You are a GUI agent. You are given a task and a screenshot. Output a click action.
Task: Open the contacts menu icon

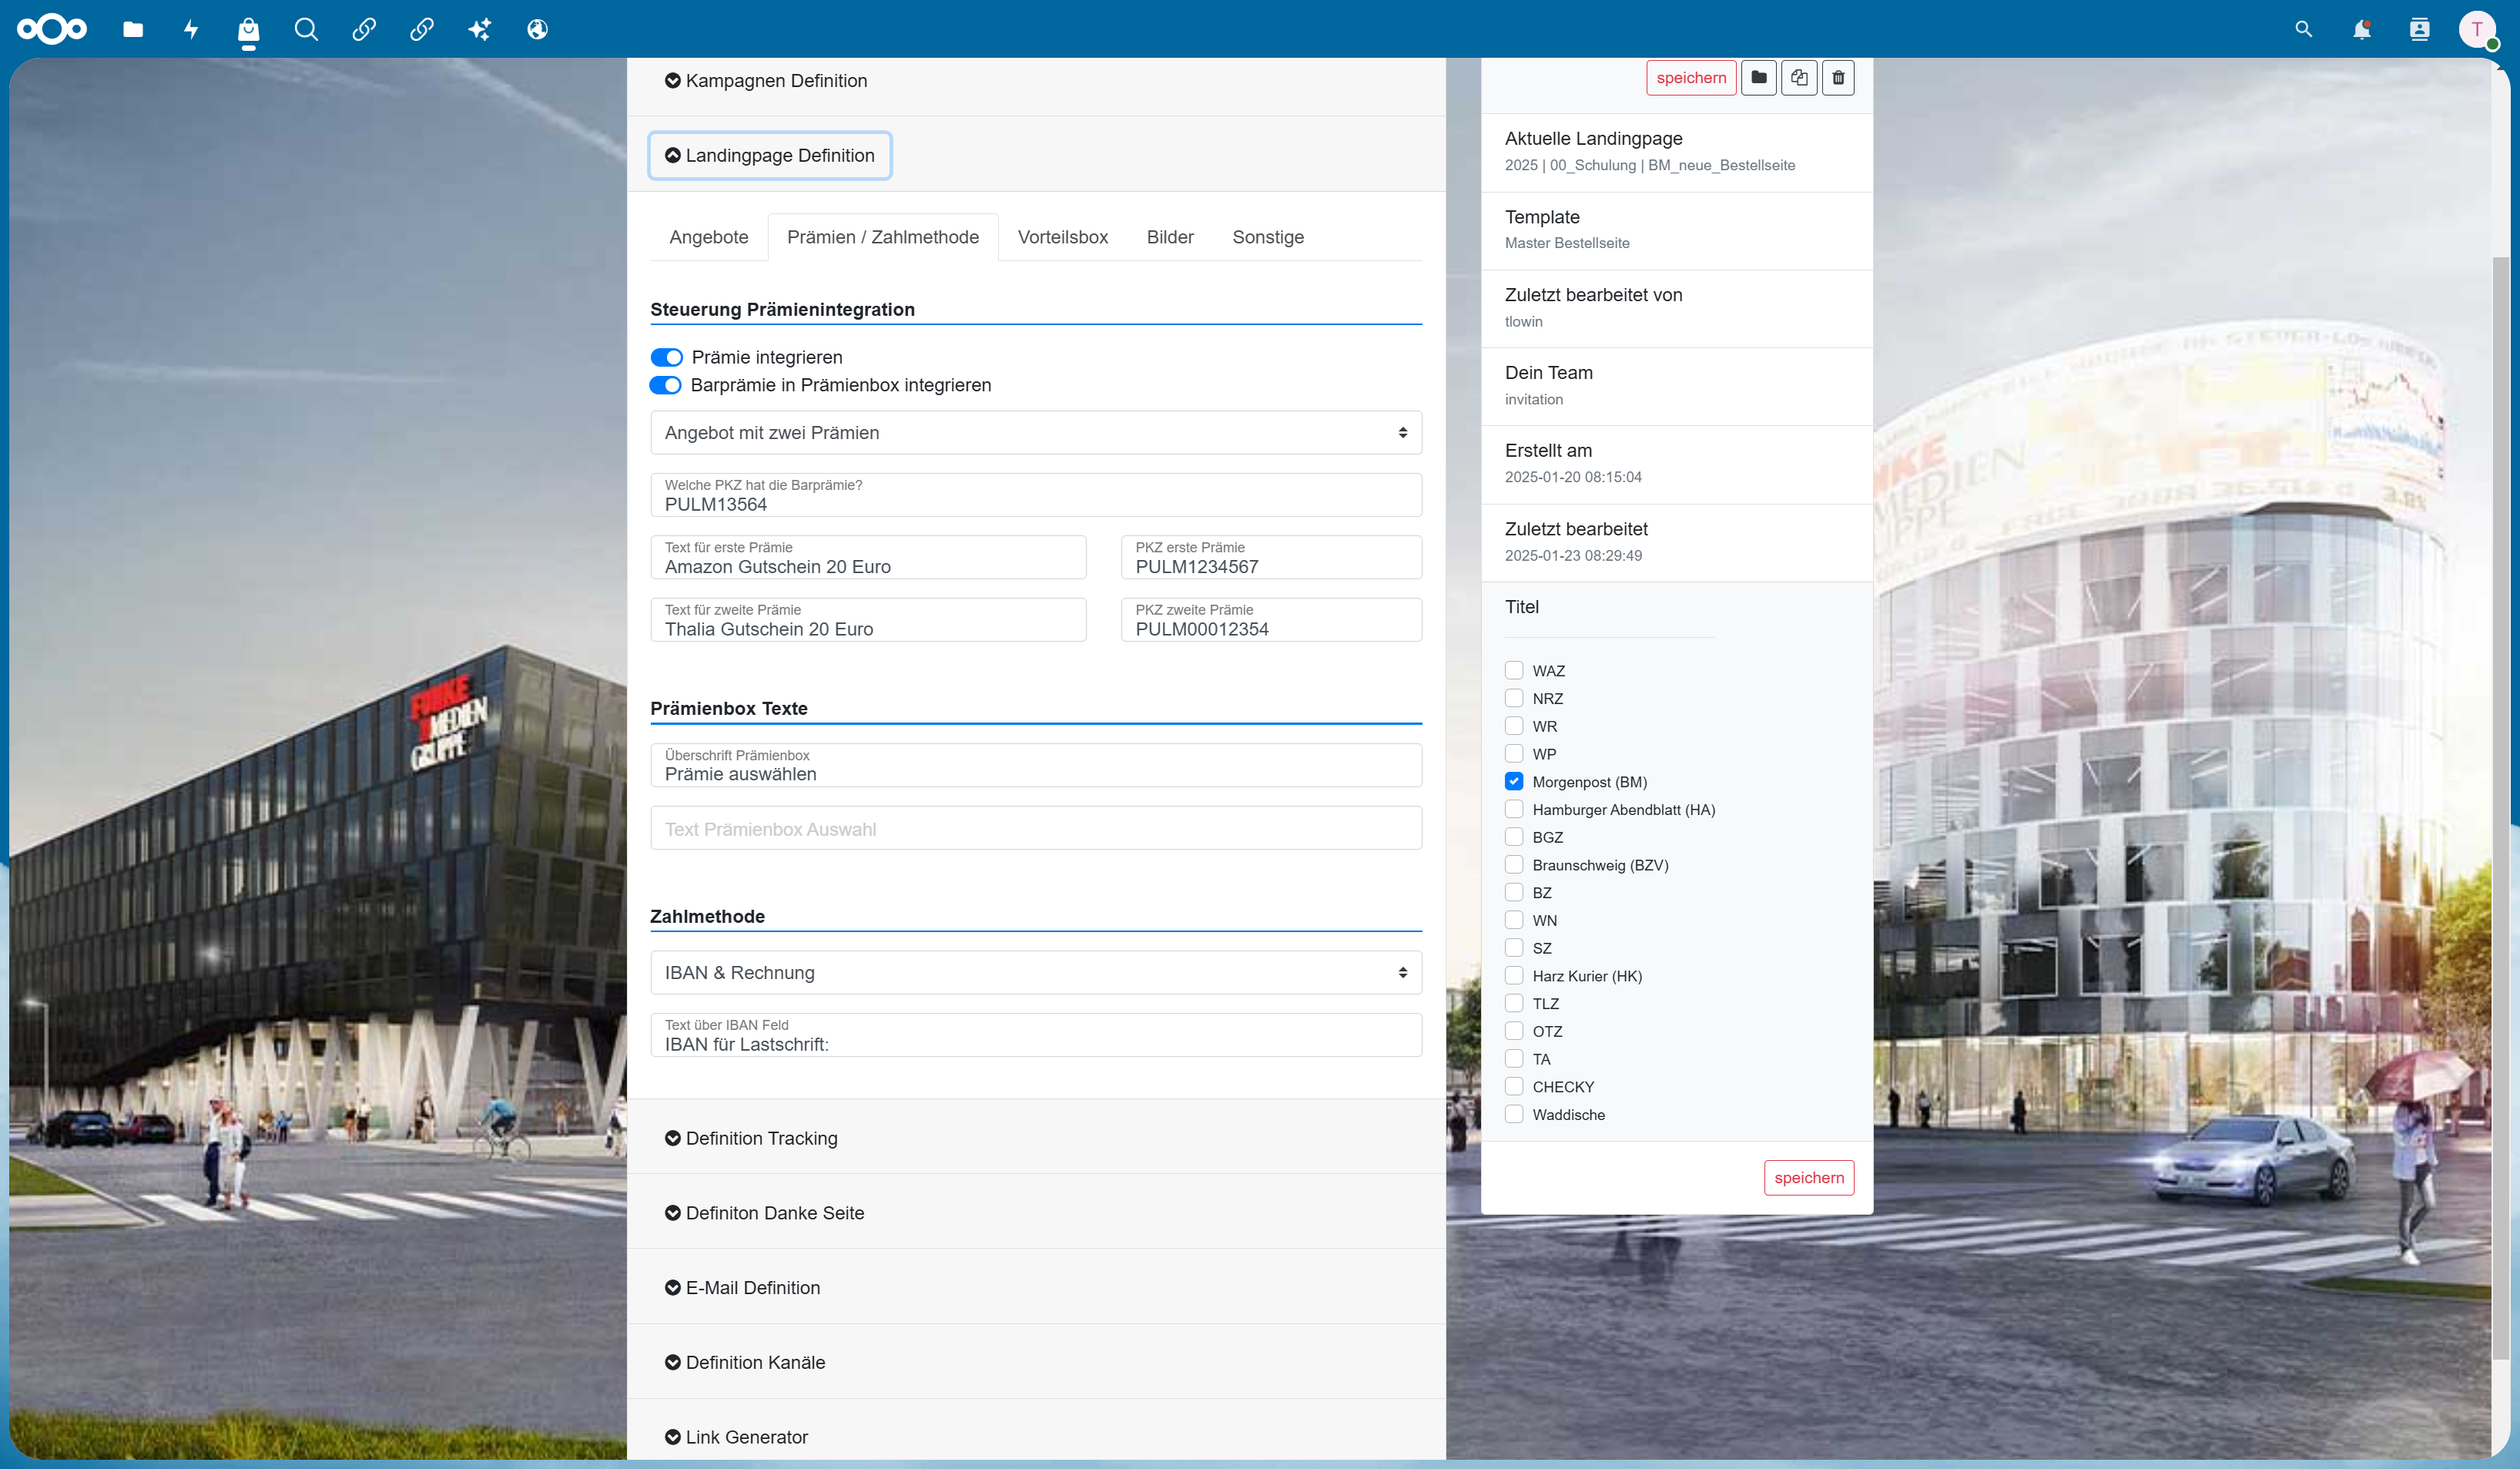[x=2419, y=29]
